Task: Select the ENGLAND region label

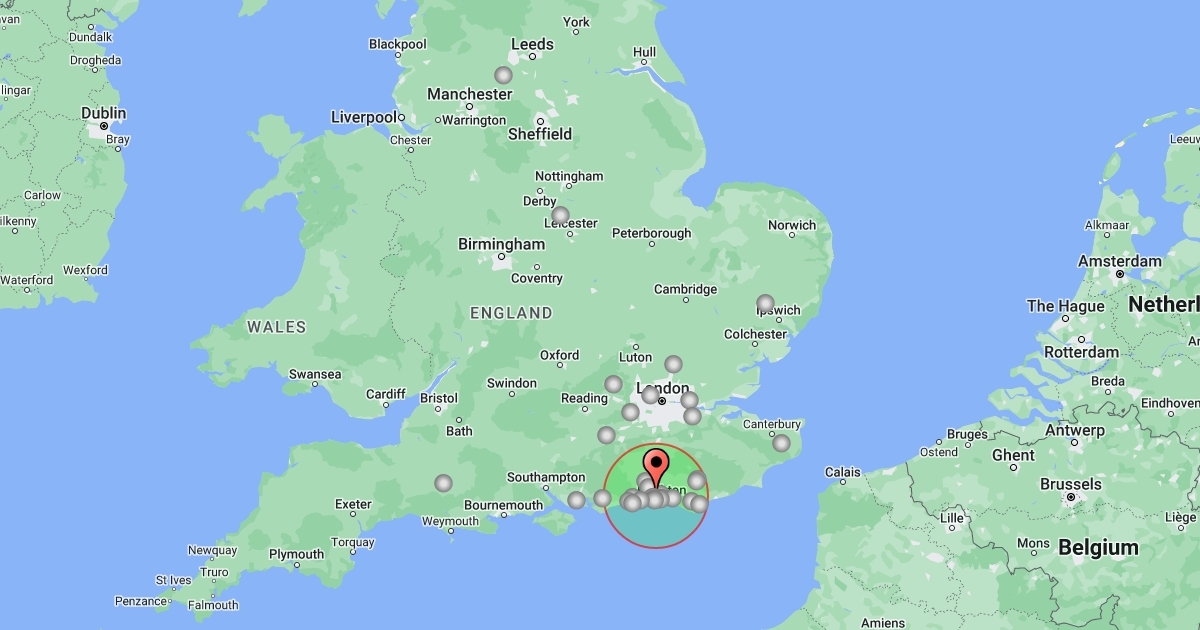Action: [511, 313]
